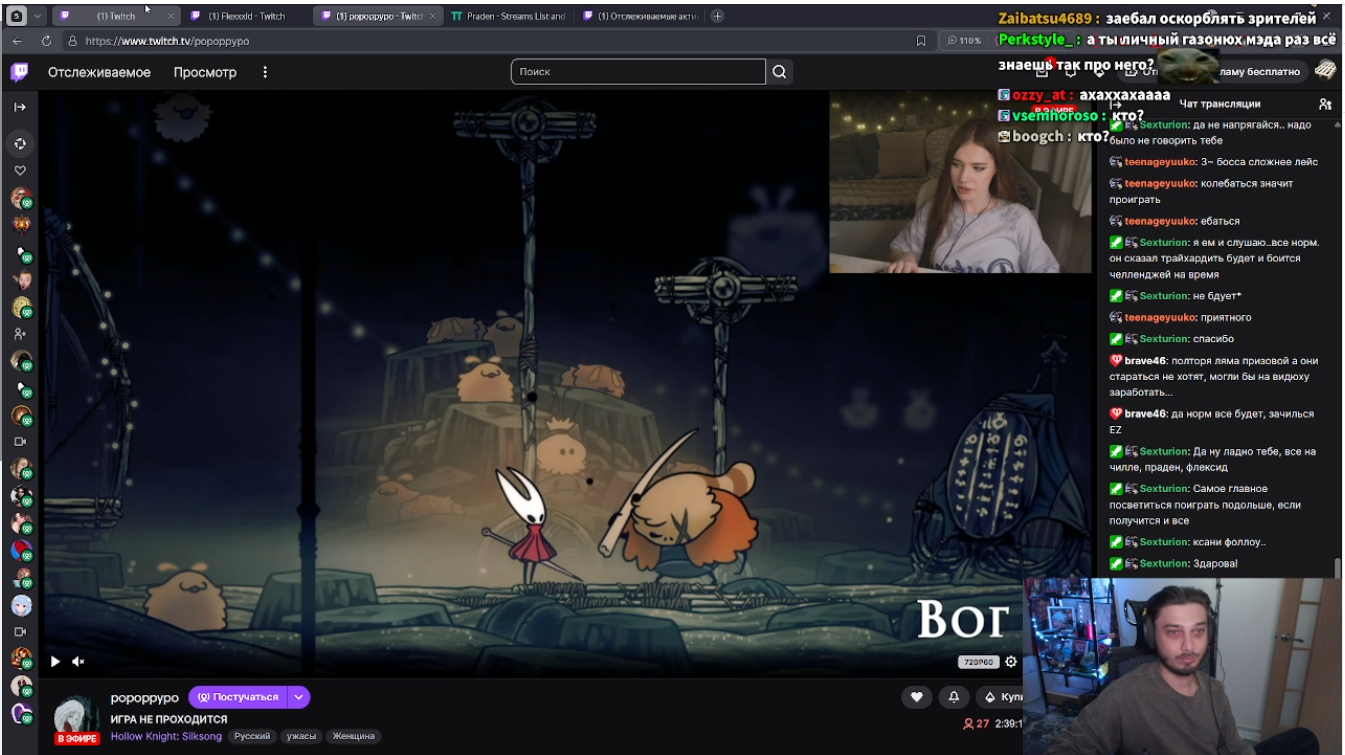This screenshot has height=755, width=1345.
Task: Click the chat message 'ксани фоллоу..'
Action: (x=1229, y=542)
